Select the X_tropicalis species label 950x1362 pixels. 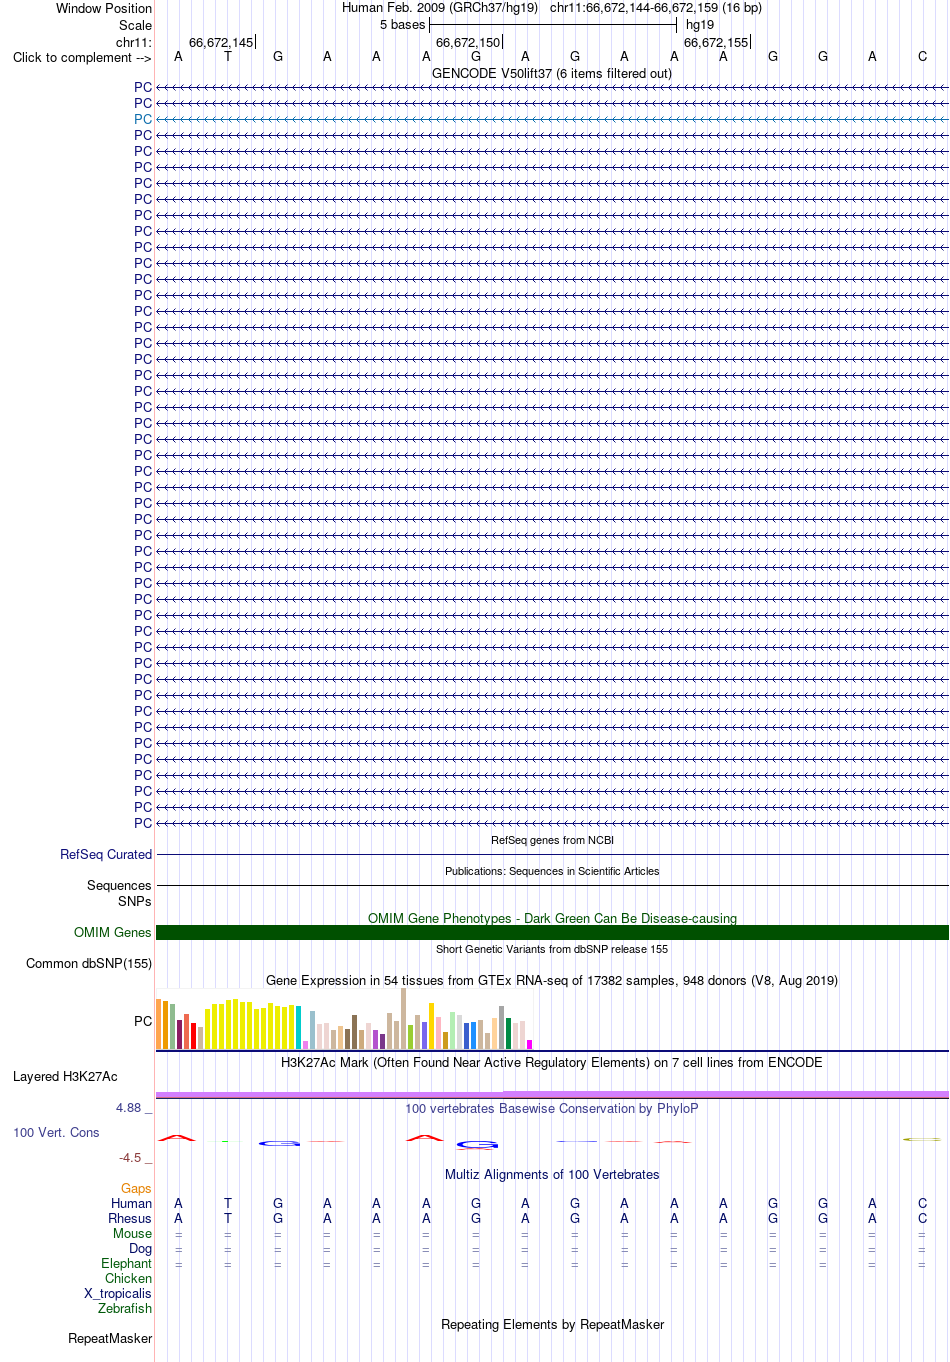[118, 1293]
